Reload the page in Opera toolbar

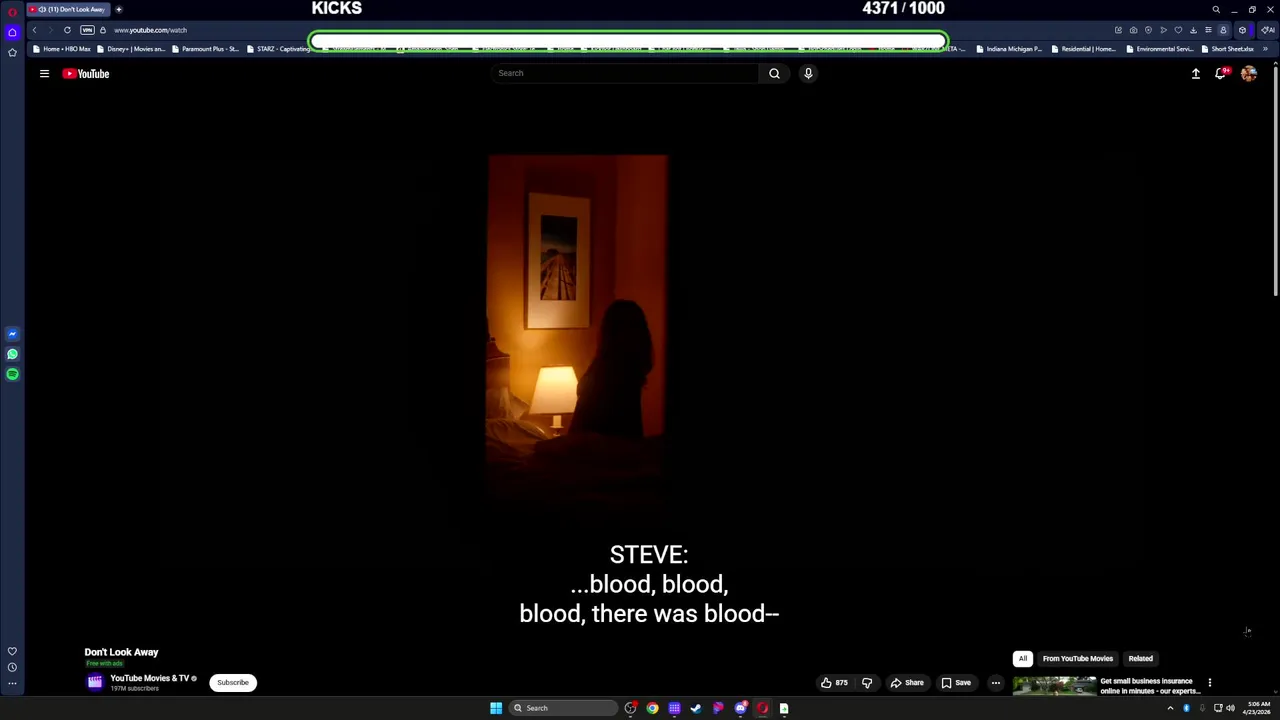click(67, 30)
